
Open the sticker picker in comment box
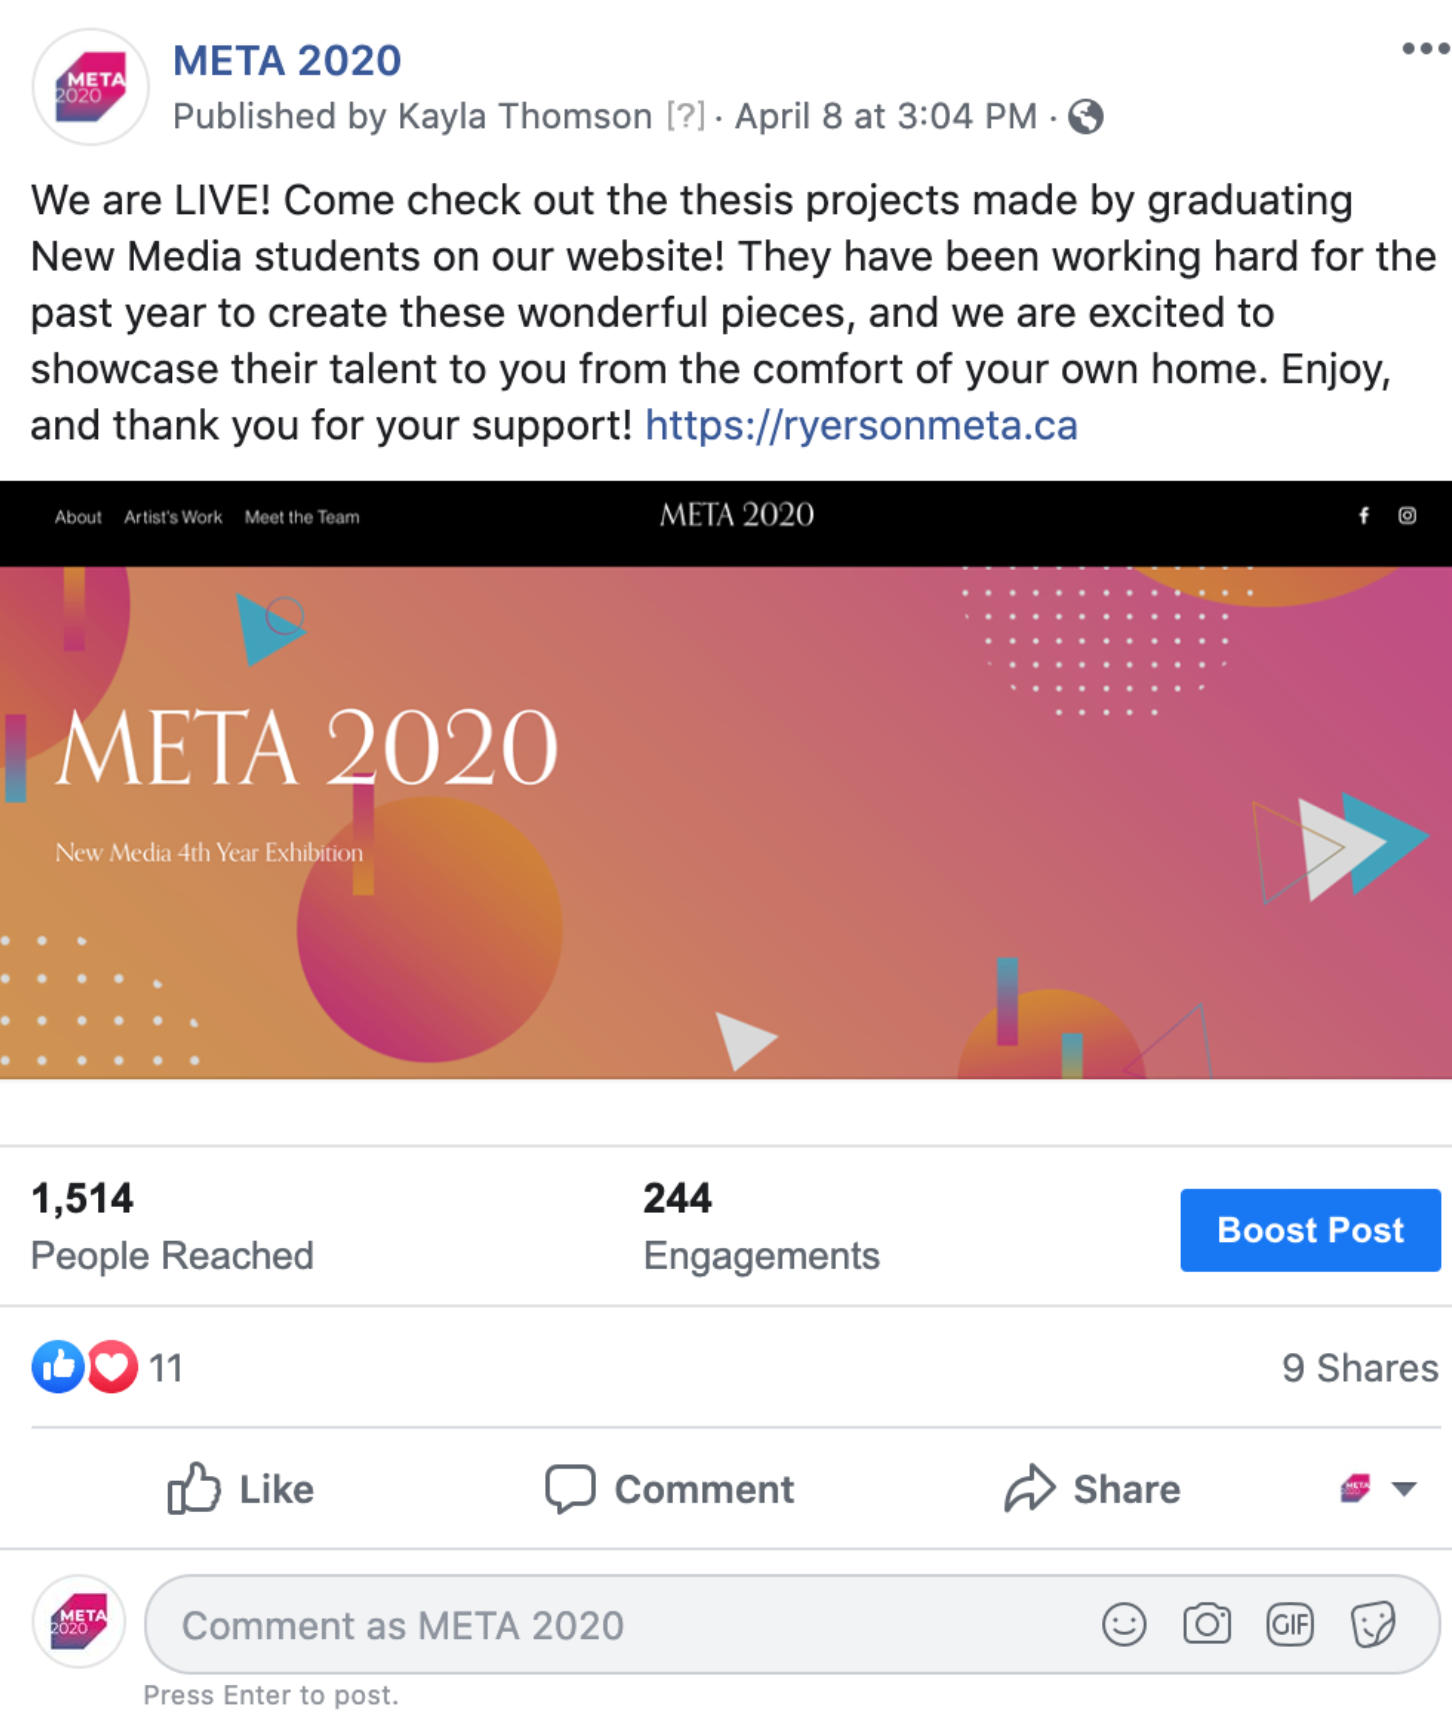[1373, 1624]
